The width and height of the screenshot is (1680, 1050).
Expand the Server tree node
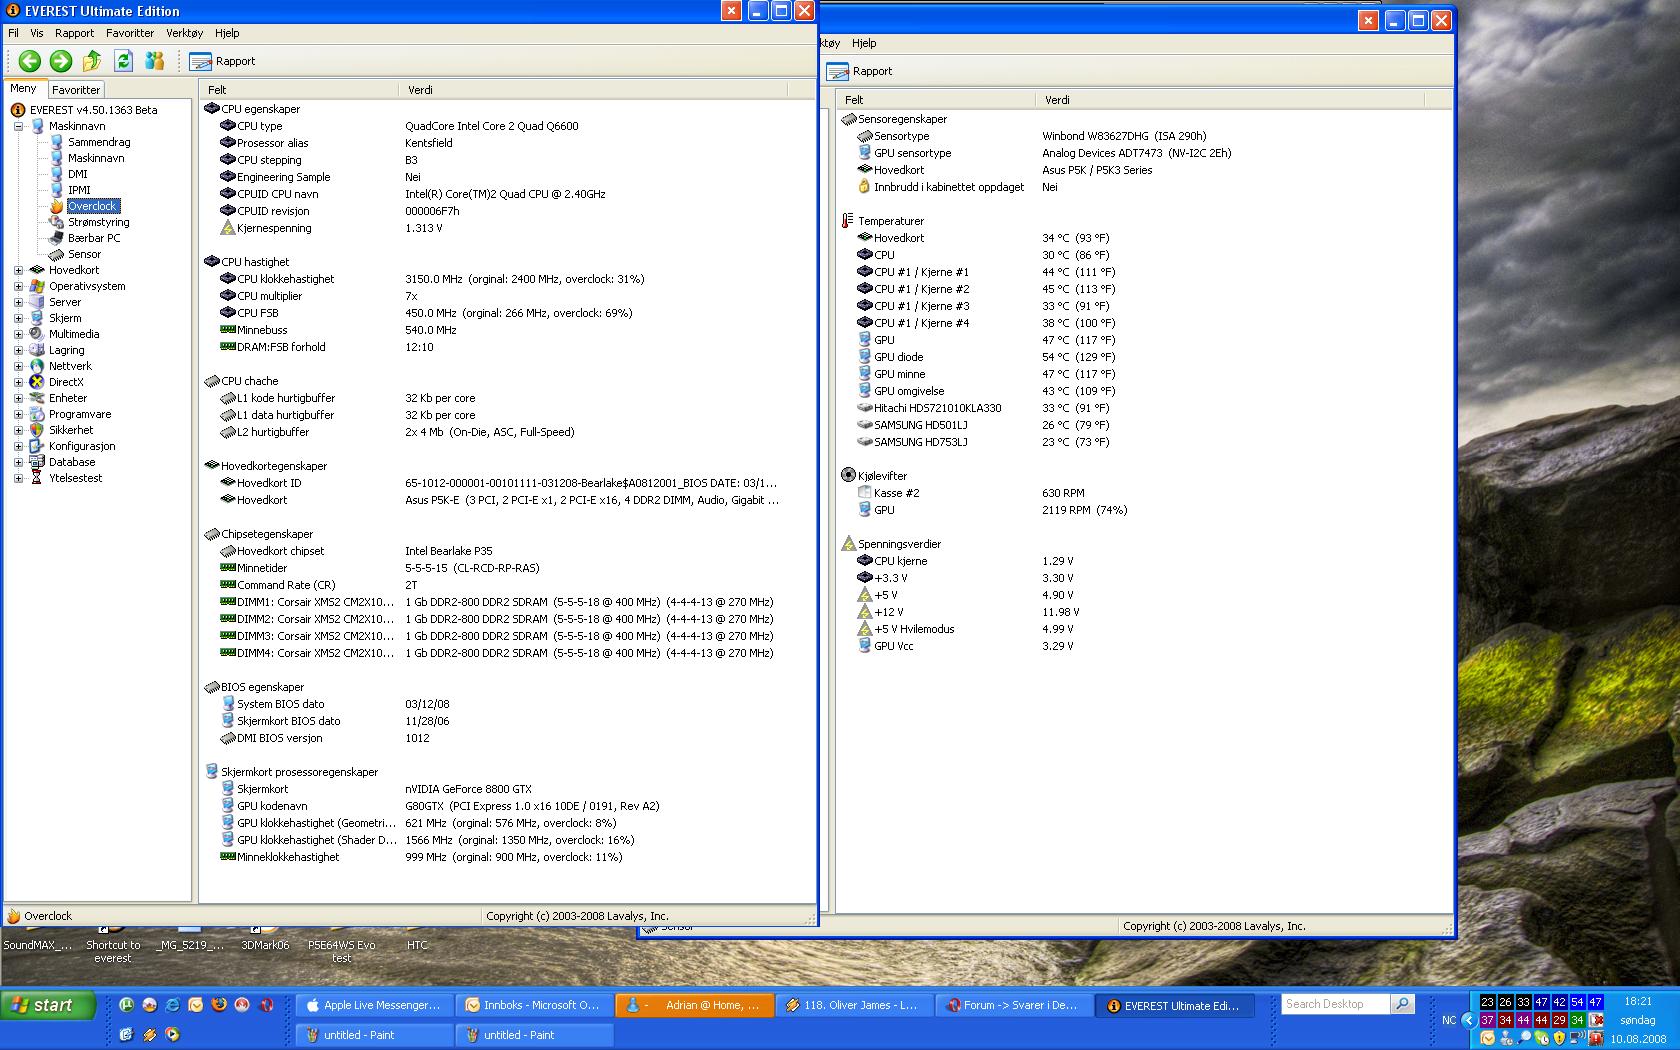click(18, 302)
